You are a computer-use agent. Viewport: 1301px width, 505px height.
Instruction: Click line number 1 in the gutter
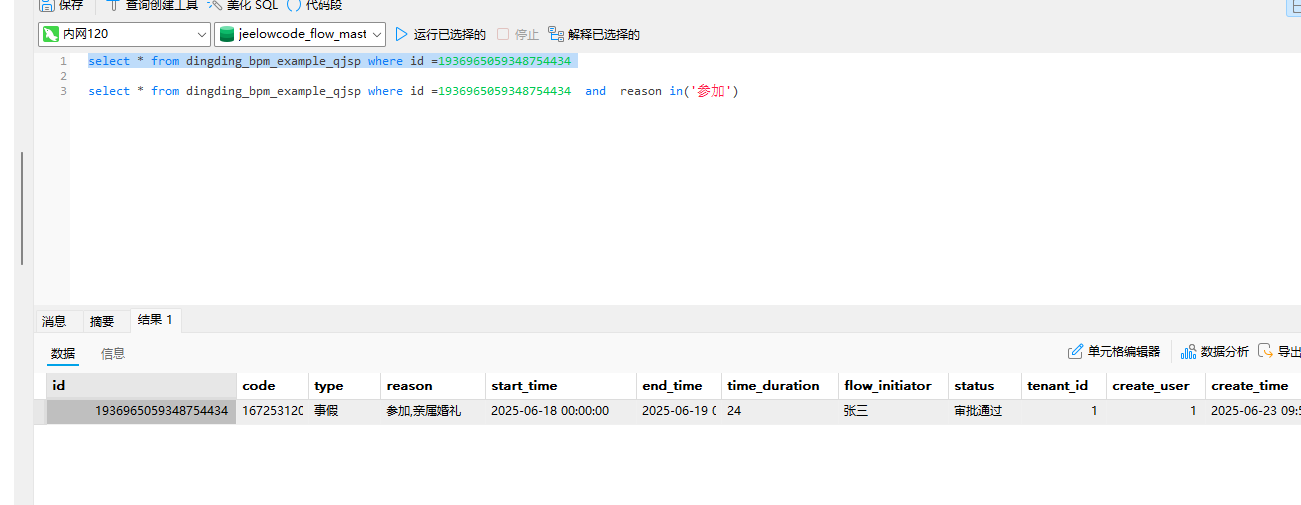pyautogui.click(x=63, y=61)
